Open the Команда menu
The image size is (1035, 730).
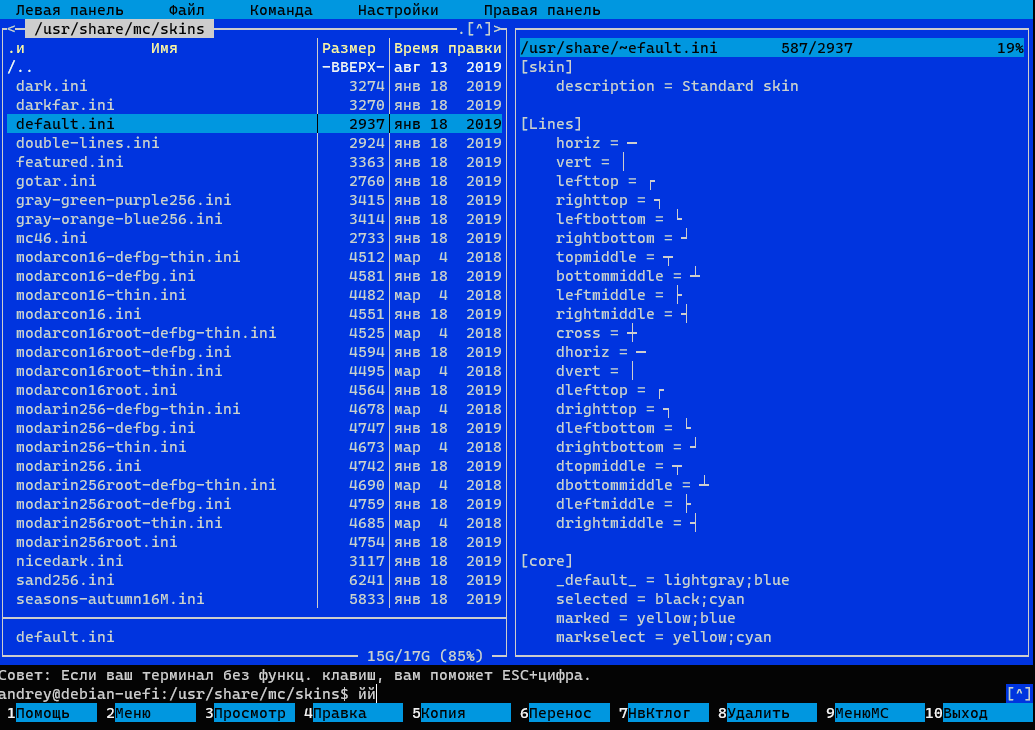tap(280, 10)
